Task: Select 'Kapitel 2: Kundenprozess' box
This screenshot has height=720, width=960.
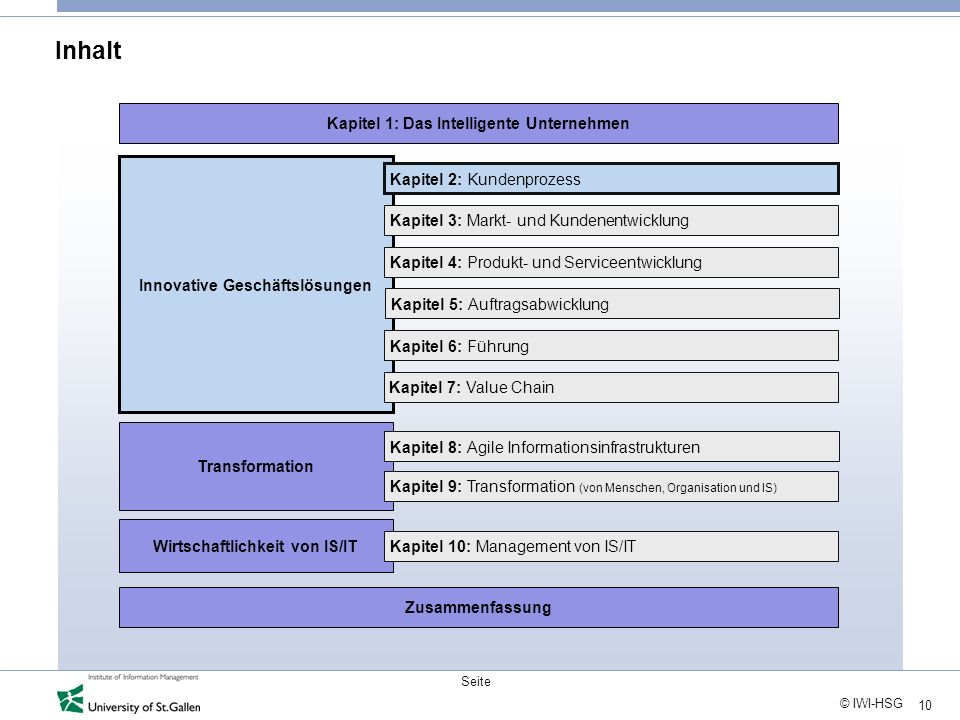Action: click(x=612, y=179)
